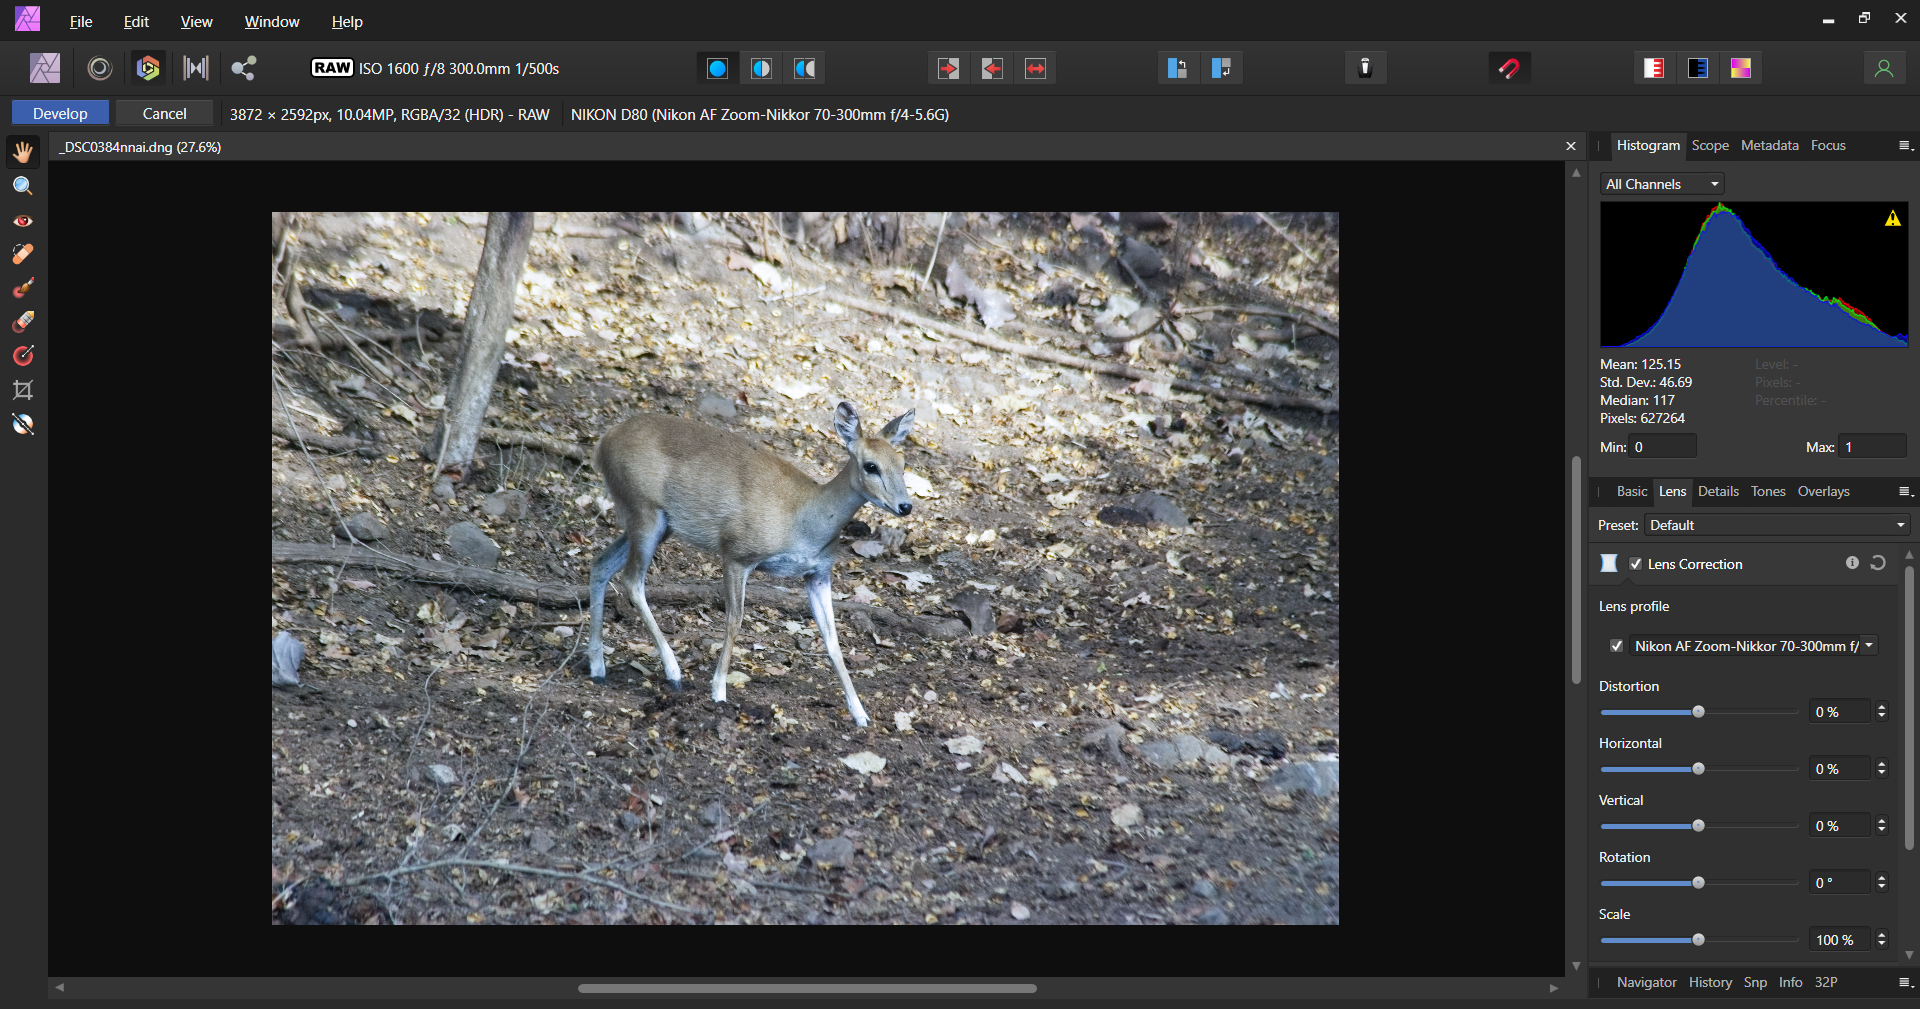Select the White Balance tool

pyautogui.click(x=22, y=424)
